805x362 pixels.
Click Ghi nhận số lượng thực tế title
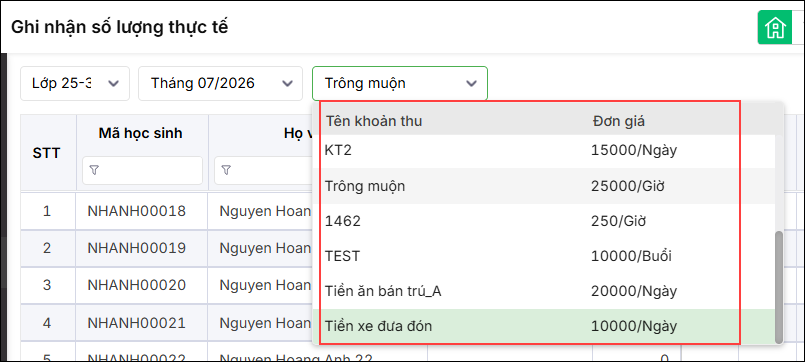[120, 27]
